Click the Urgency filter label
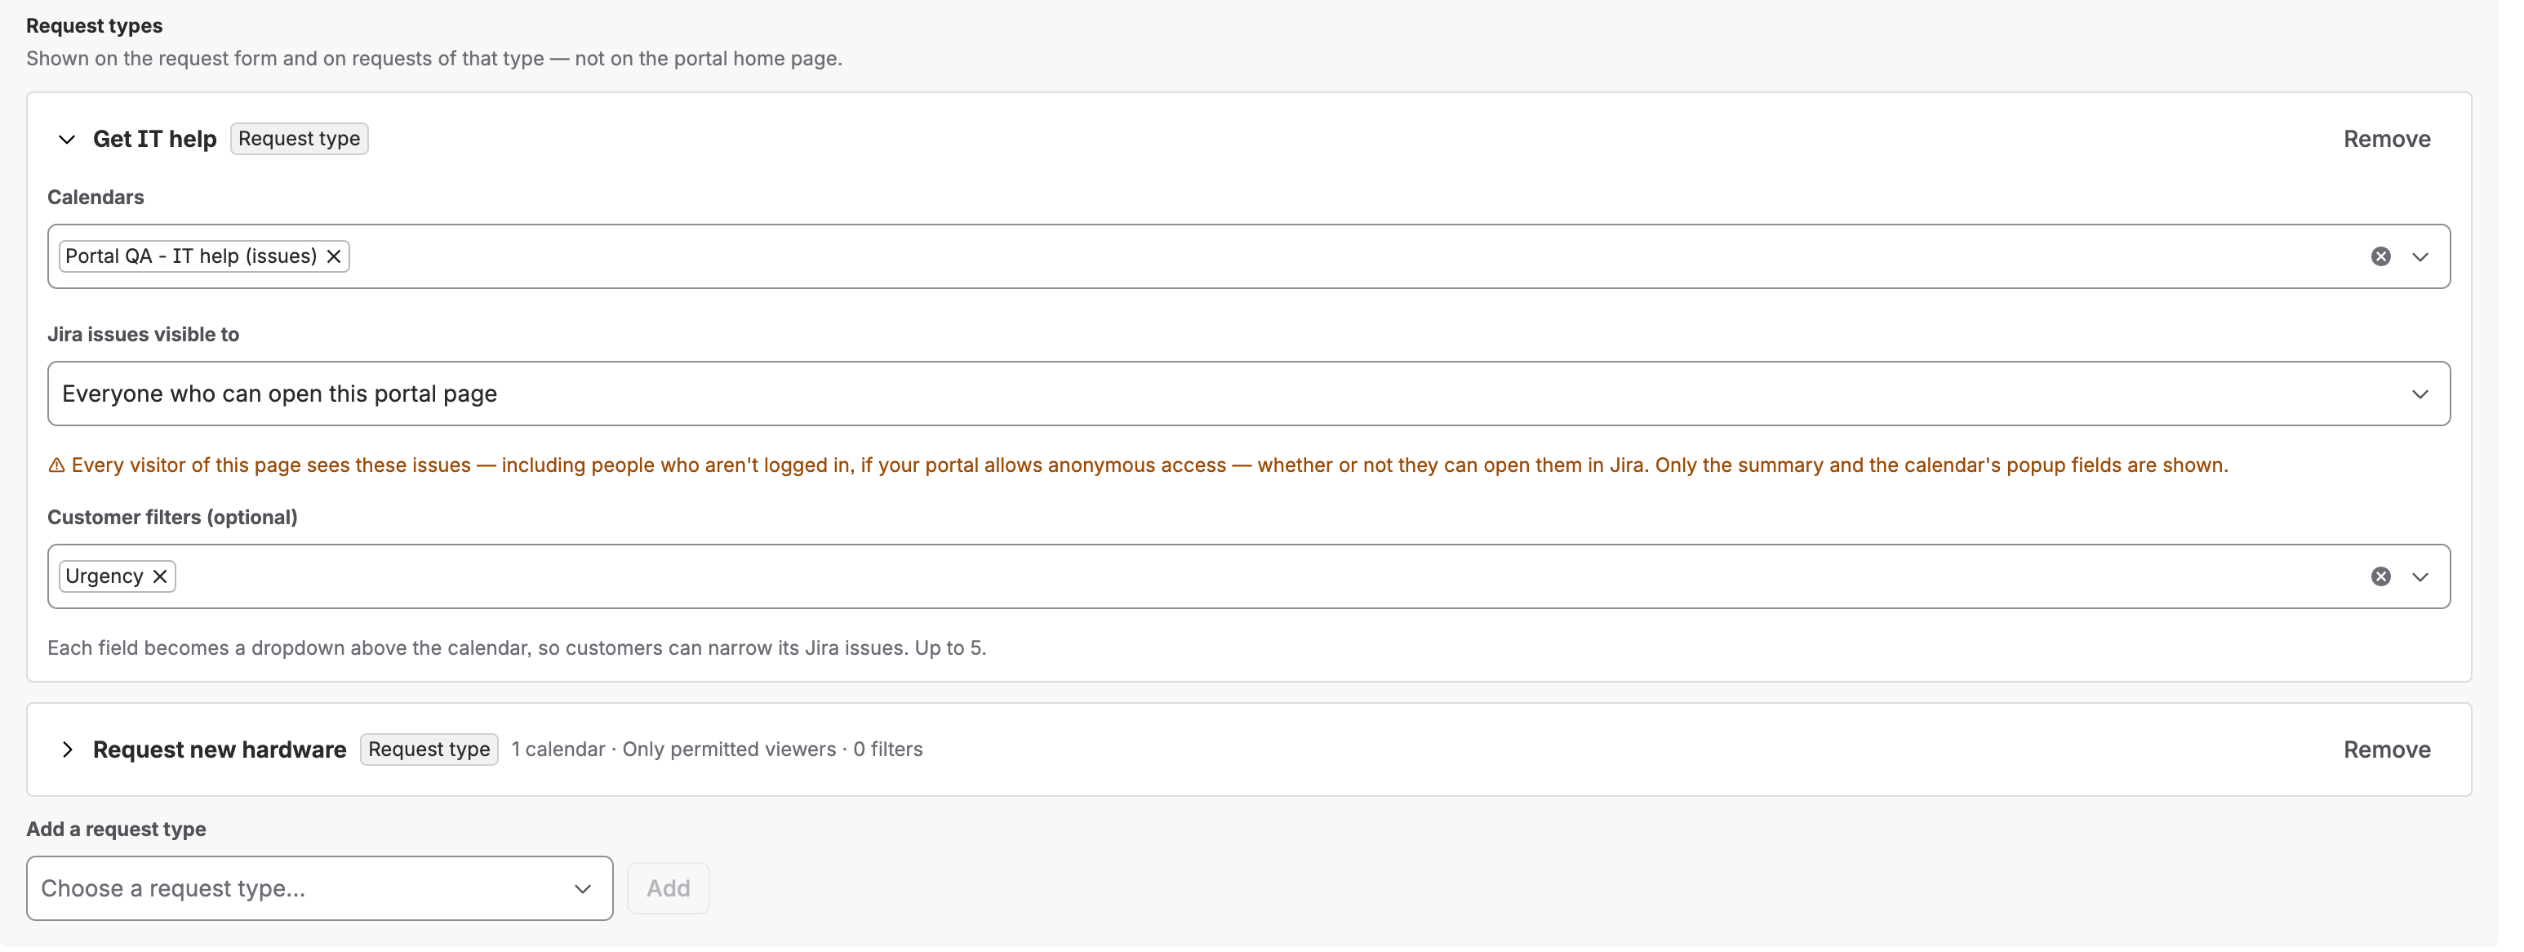Screen dimensions: 2524x952 point(104,577)
